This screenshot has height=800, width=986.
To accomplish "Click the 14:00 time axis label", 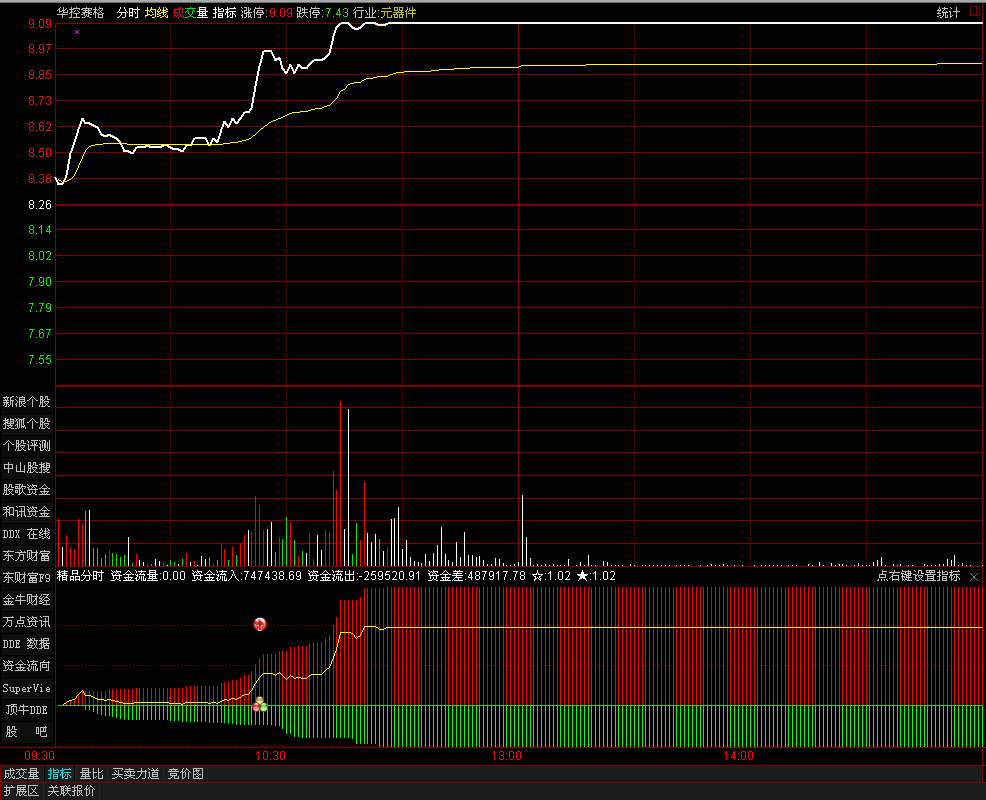I will [738, 756].
